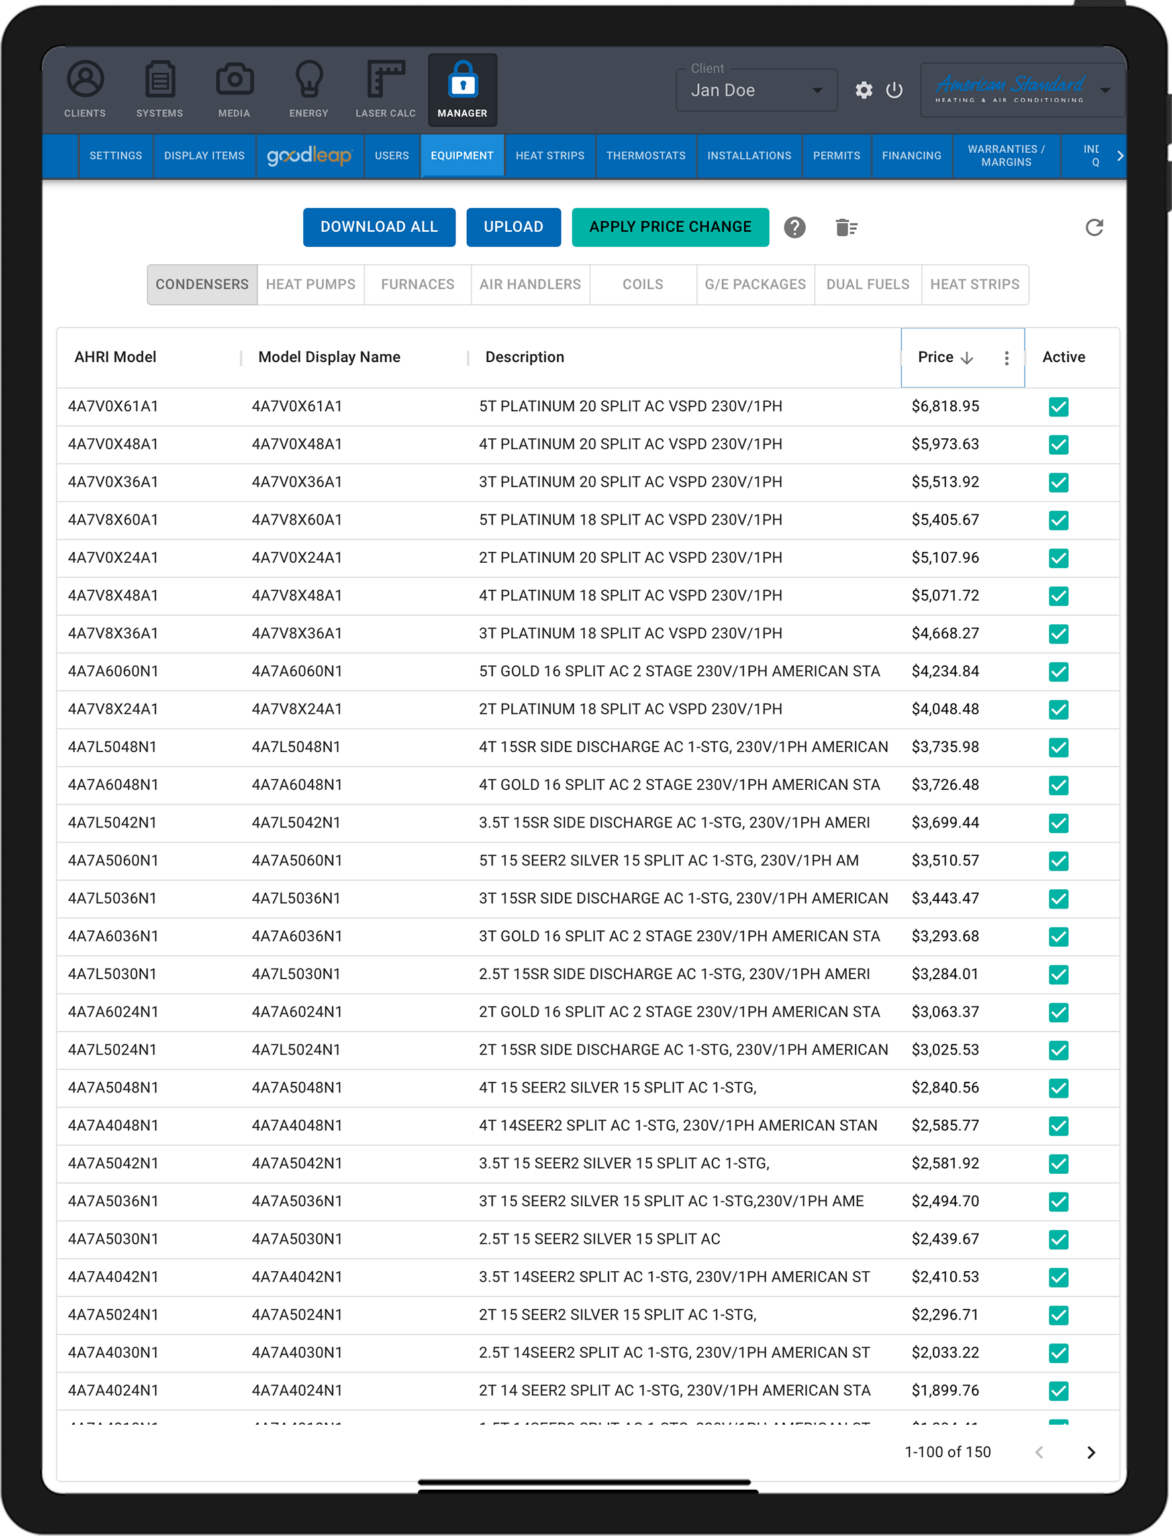This screenshot has width=1172, height=1536.
Task: Click the Download All button
Action: coord(379,227)
